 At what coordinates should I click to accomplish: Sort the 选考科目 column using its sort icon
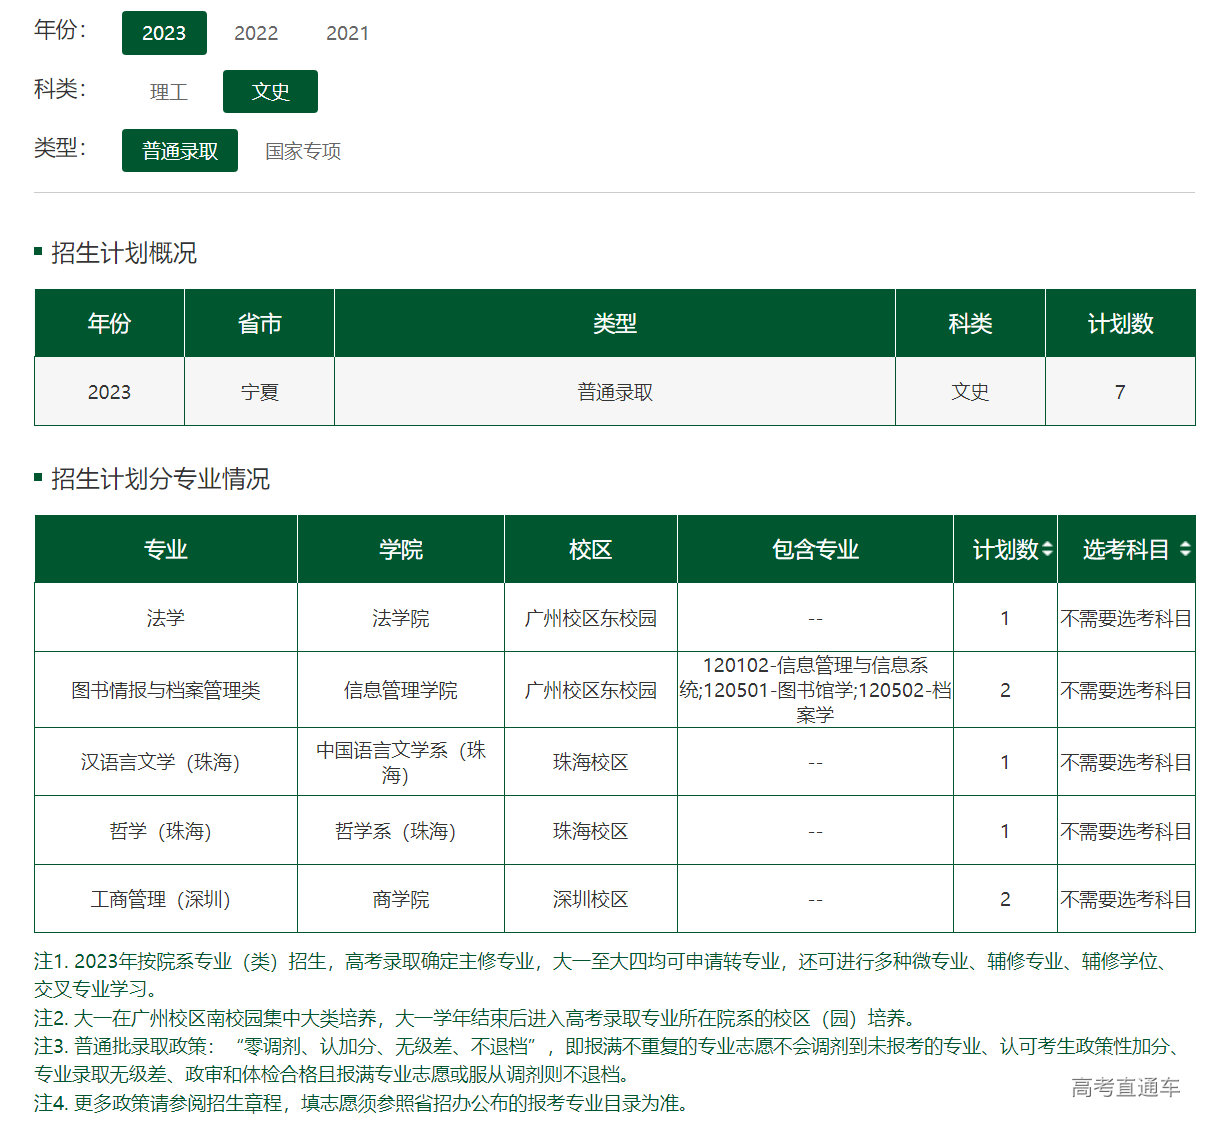tap(1185, 549)
